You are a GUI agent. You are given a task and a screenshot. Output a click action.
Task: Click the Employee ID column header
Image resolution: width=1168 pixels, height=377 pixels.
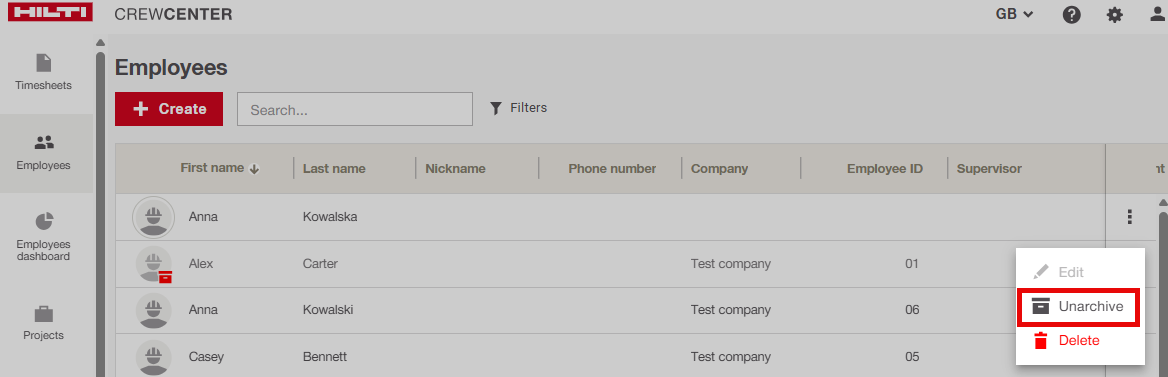(x=884, y=168)
